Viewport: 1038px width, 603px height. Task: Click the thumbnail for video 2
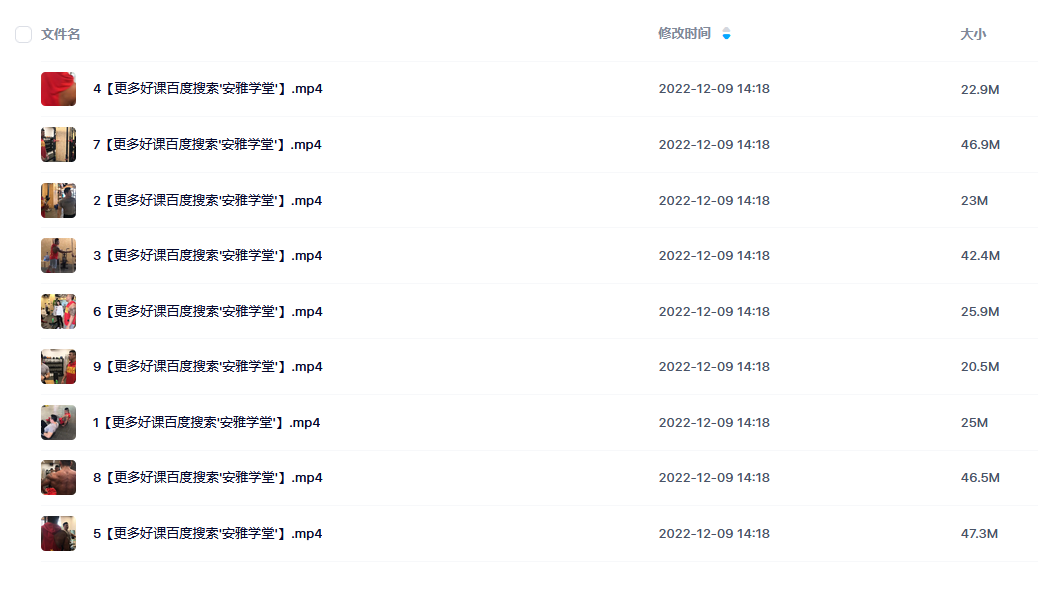58,201
